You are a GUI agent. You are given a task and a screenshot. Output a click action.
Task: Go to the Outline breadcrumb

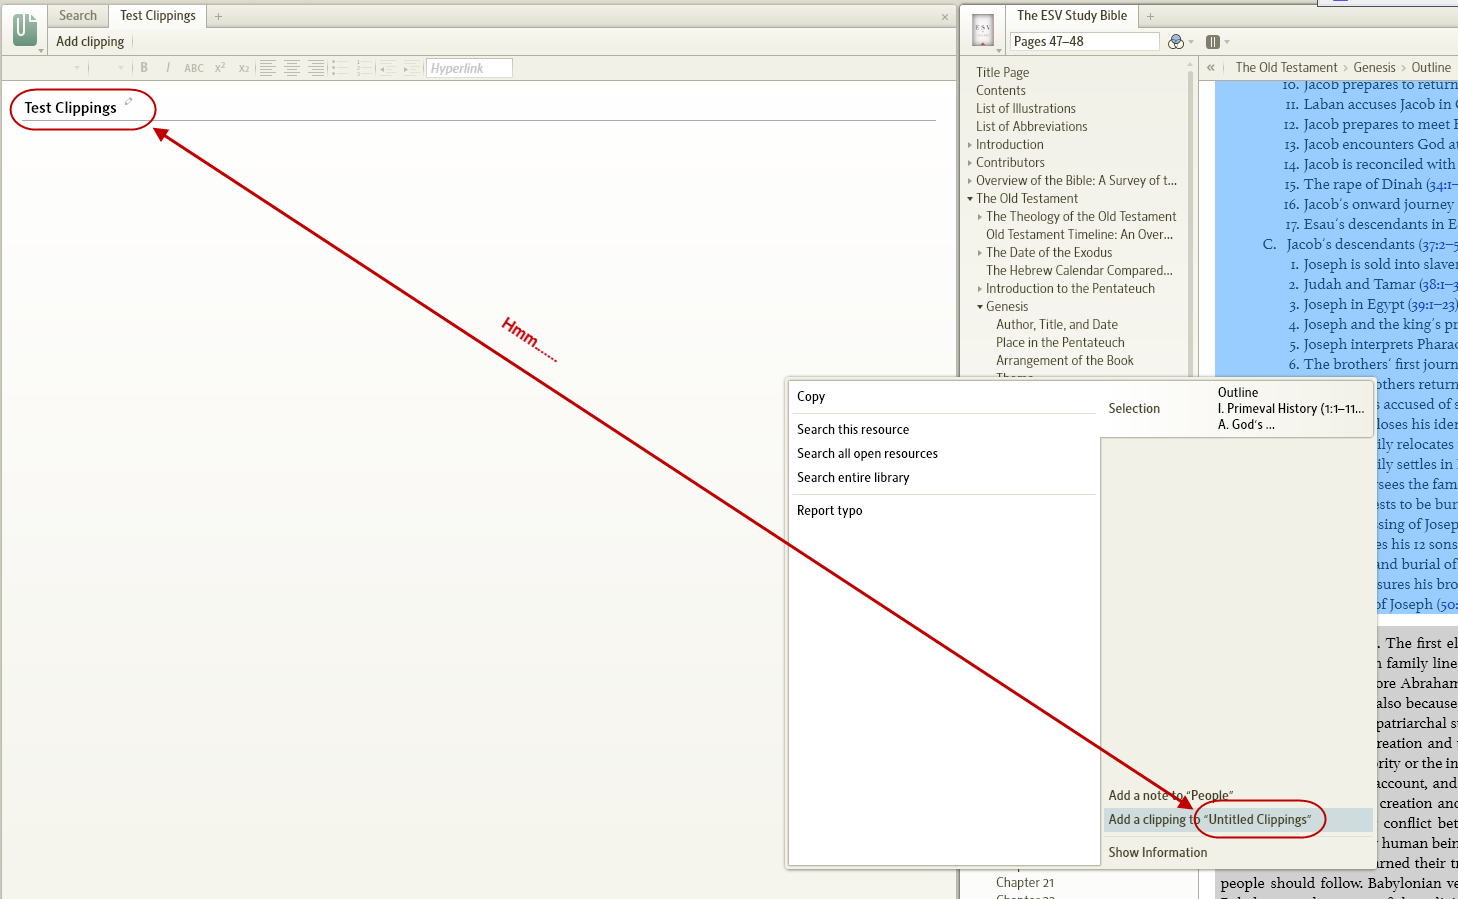click(x=1431, y=68)
